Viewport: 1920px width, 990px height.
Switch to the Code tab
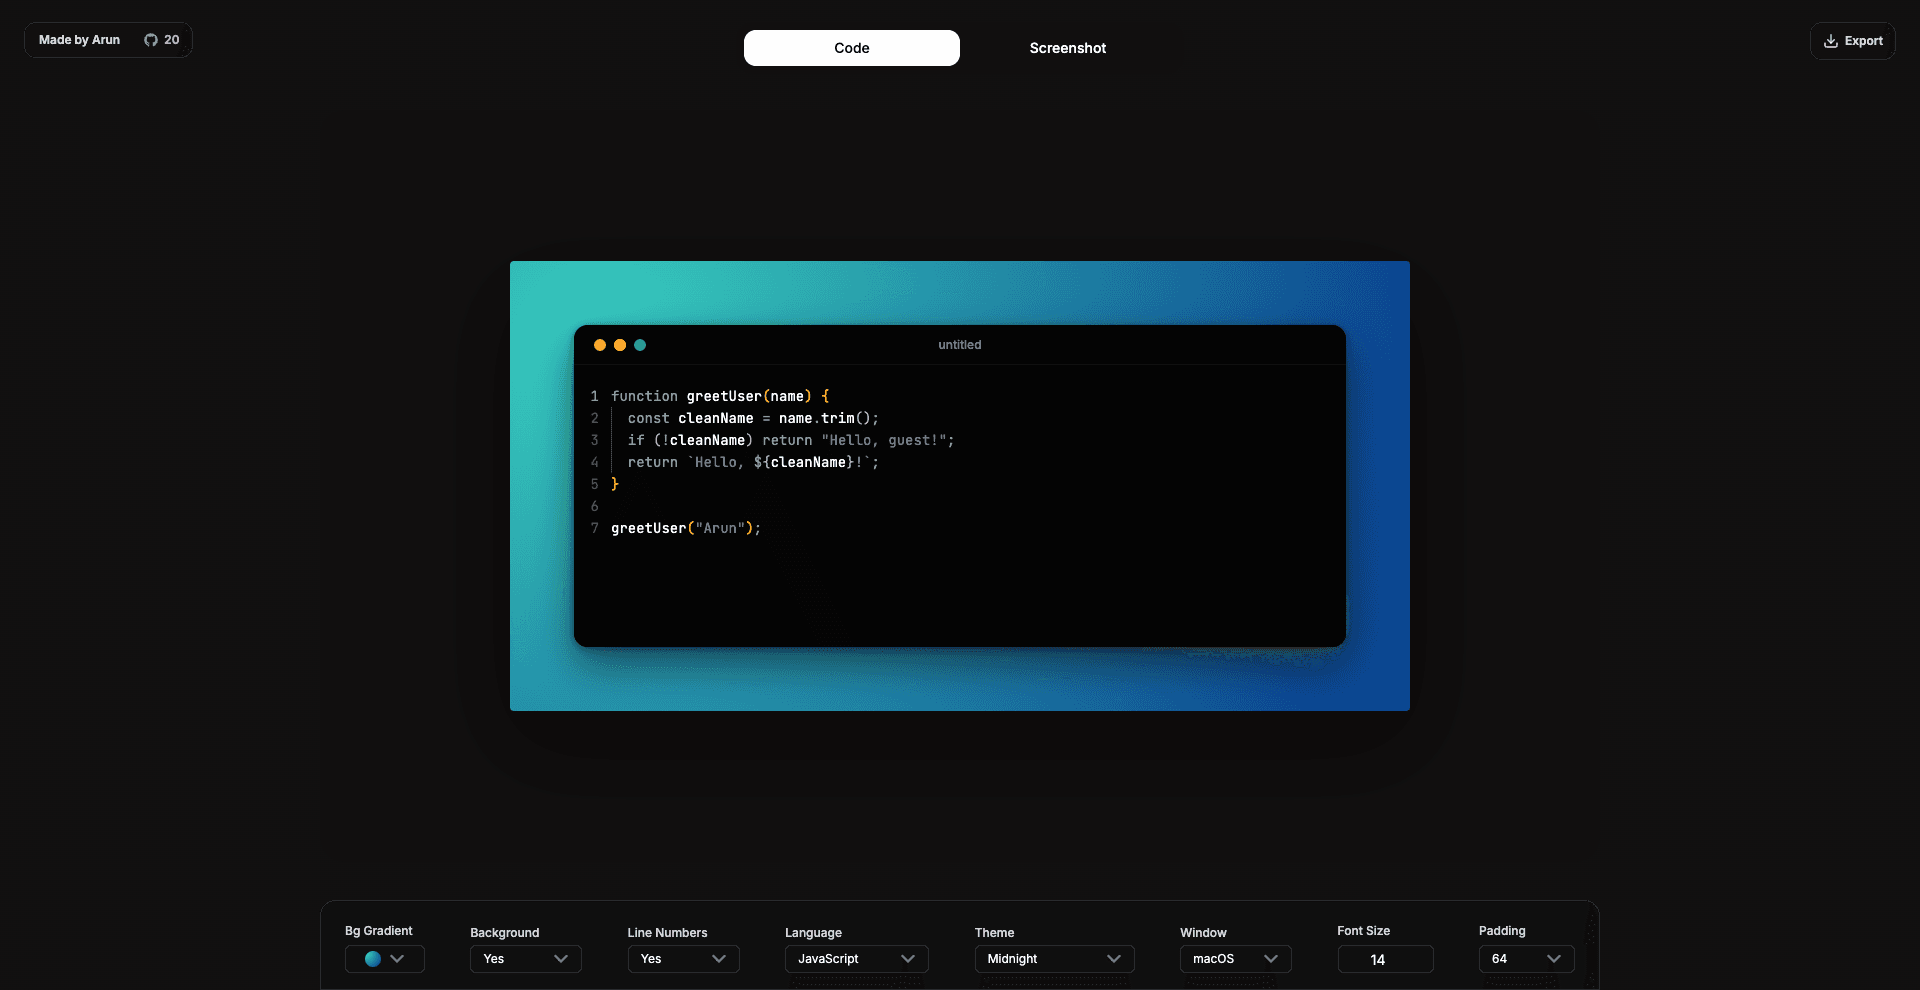point(852,48)
